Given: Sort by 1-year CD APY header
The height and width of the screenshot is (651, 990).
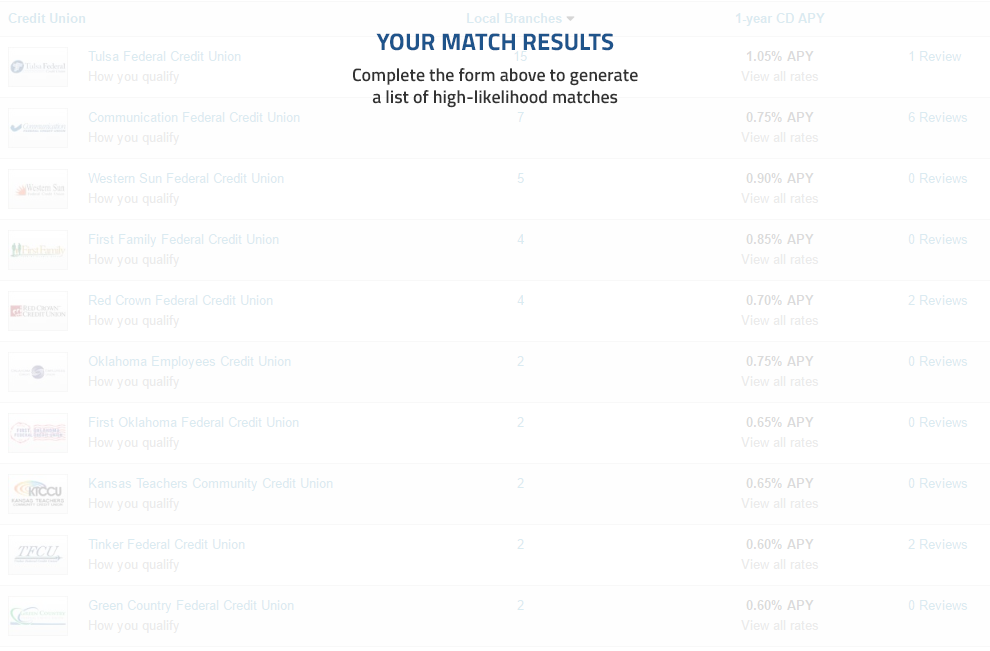Looking at the screenshot, I should (780, 18).
